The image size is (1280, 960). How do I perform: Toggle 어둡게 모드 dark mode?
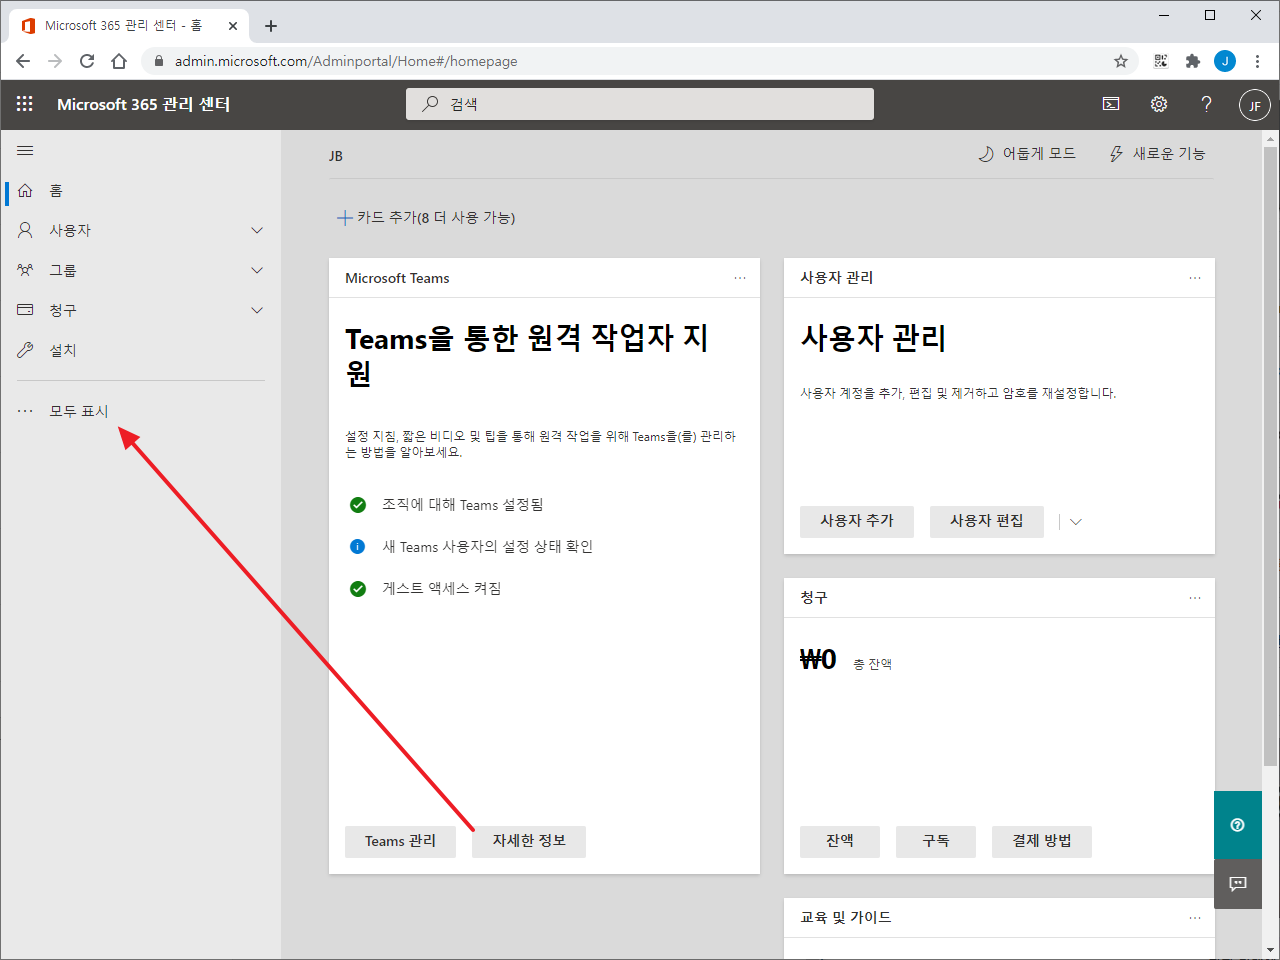(1027, 153)
